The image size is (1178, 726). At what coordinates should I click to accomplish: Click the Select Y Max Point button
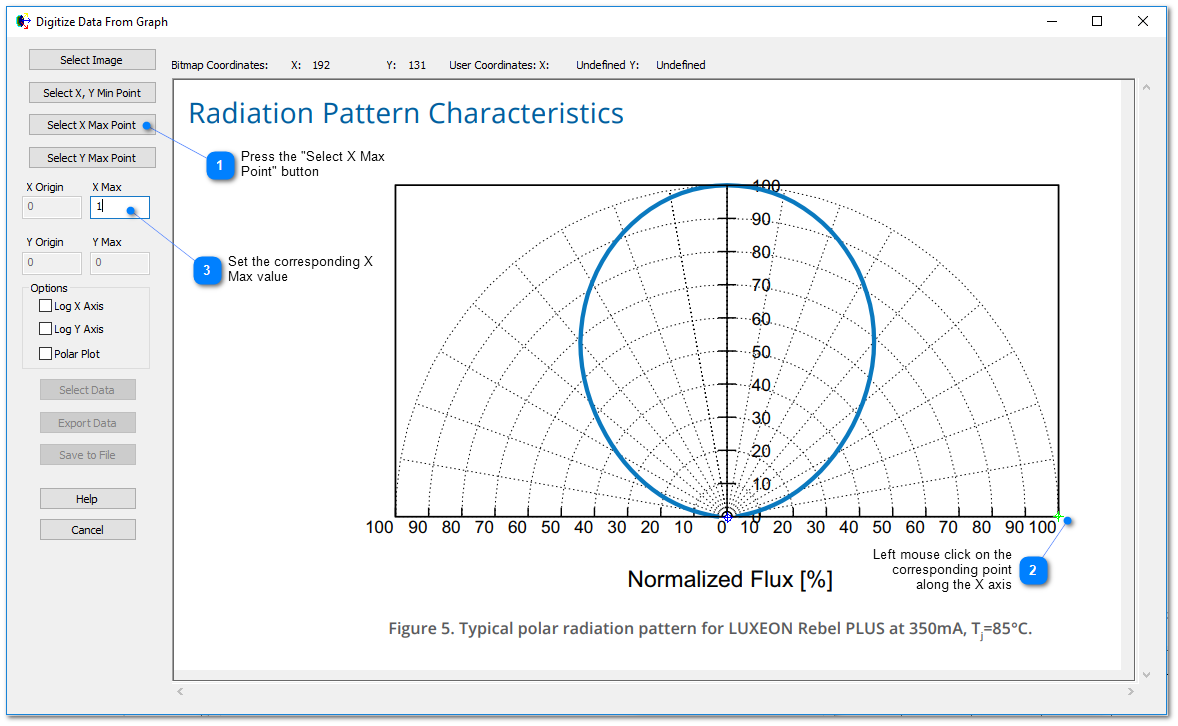coord(92,158)
